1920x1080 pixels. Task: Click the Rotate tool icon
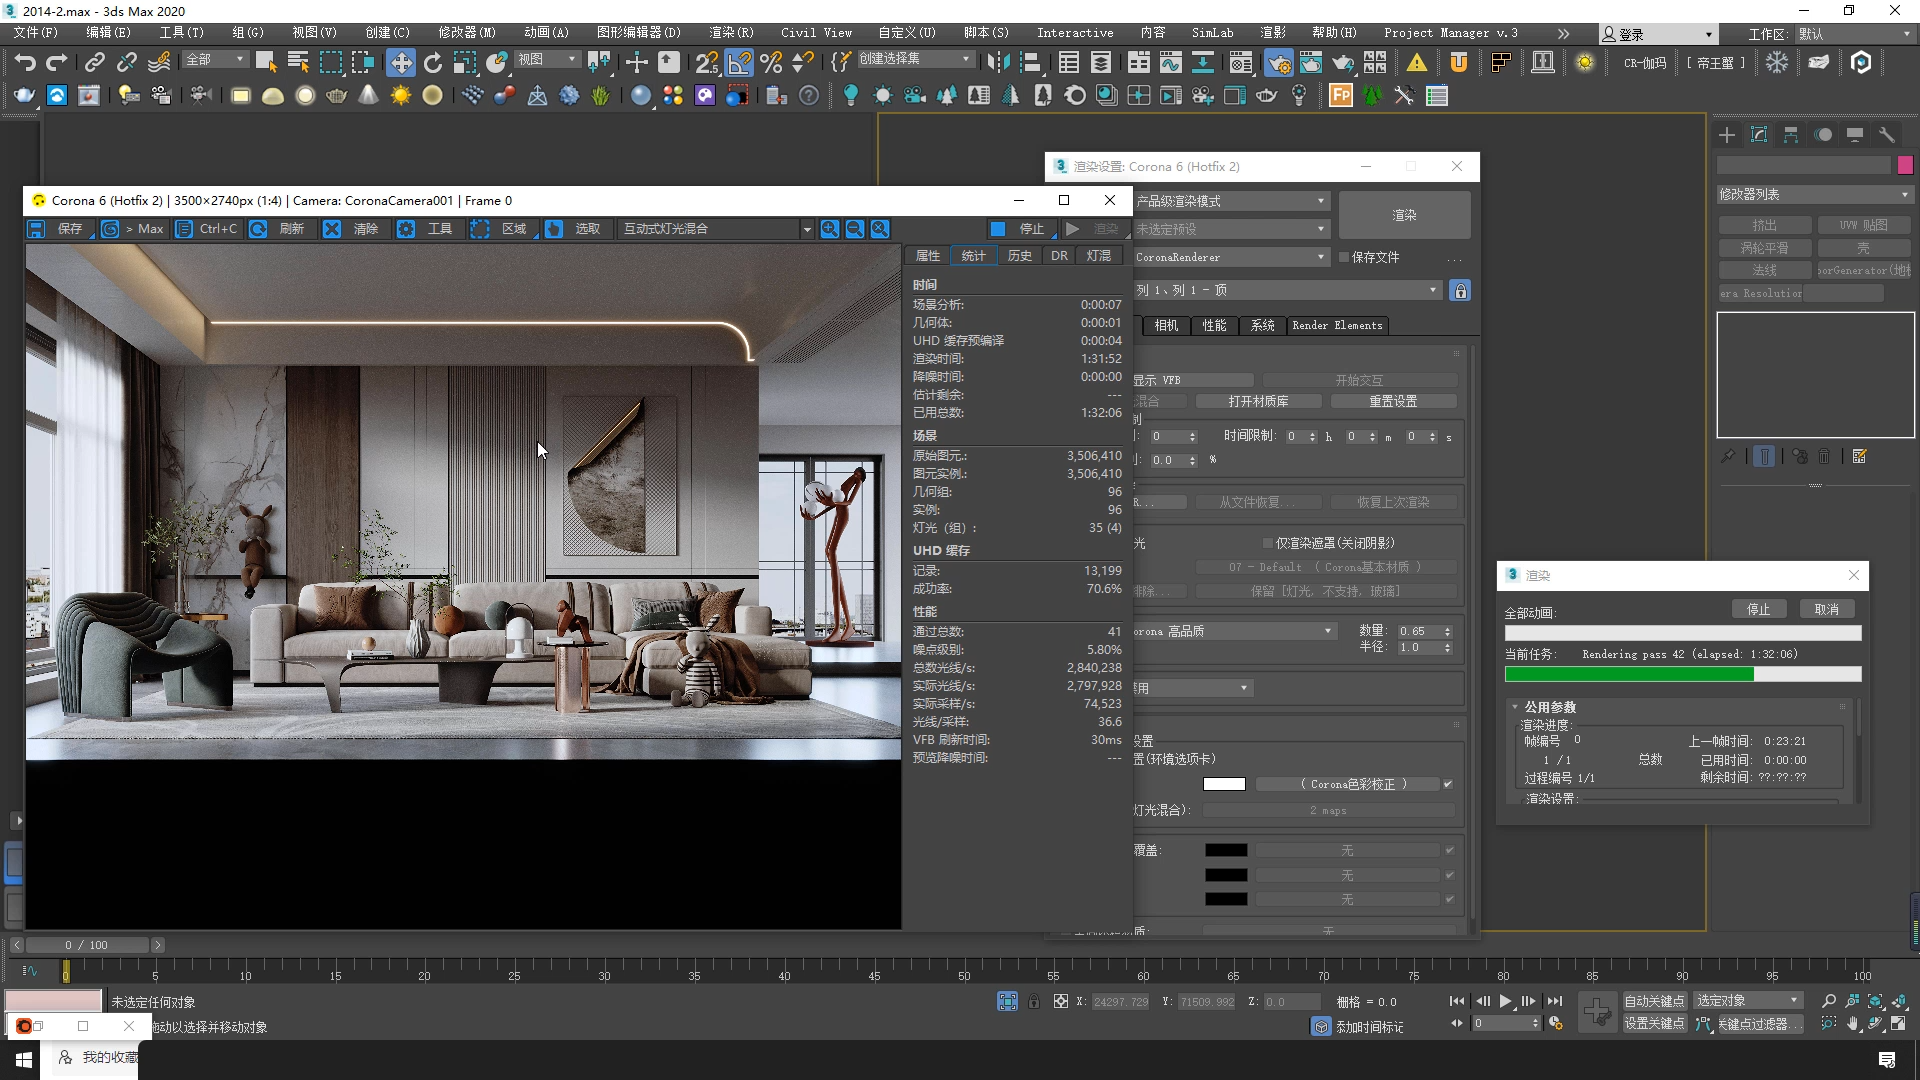[x=432, y=63]
